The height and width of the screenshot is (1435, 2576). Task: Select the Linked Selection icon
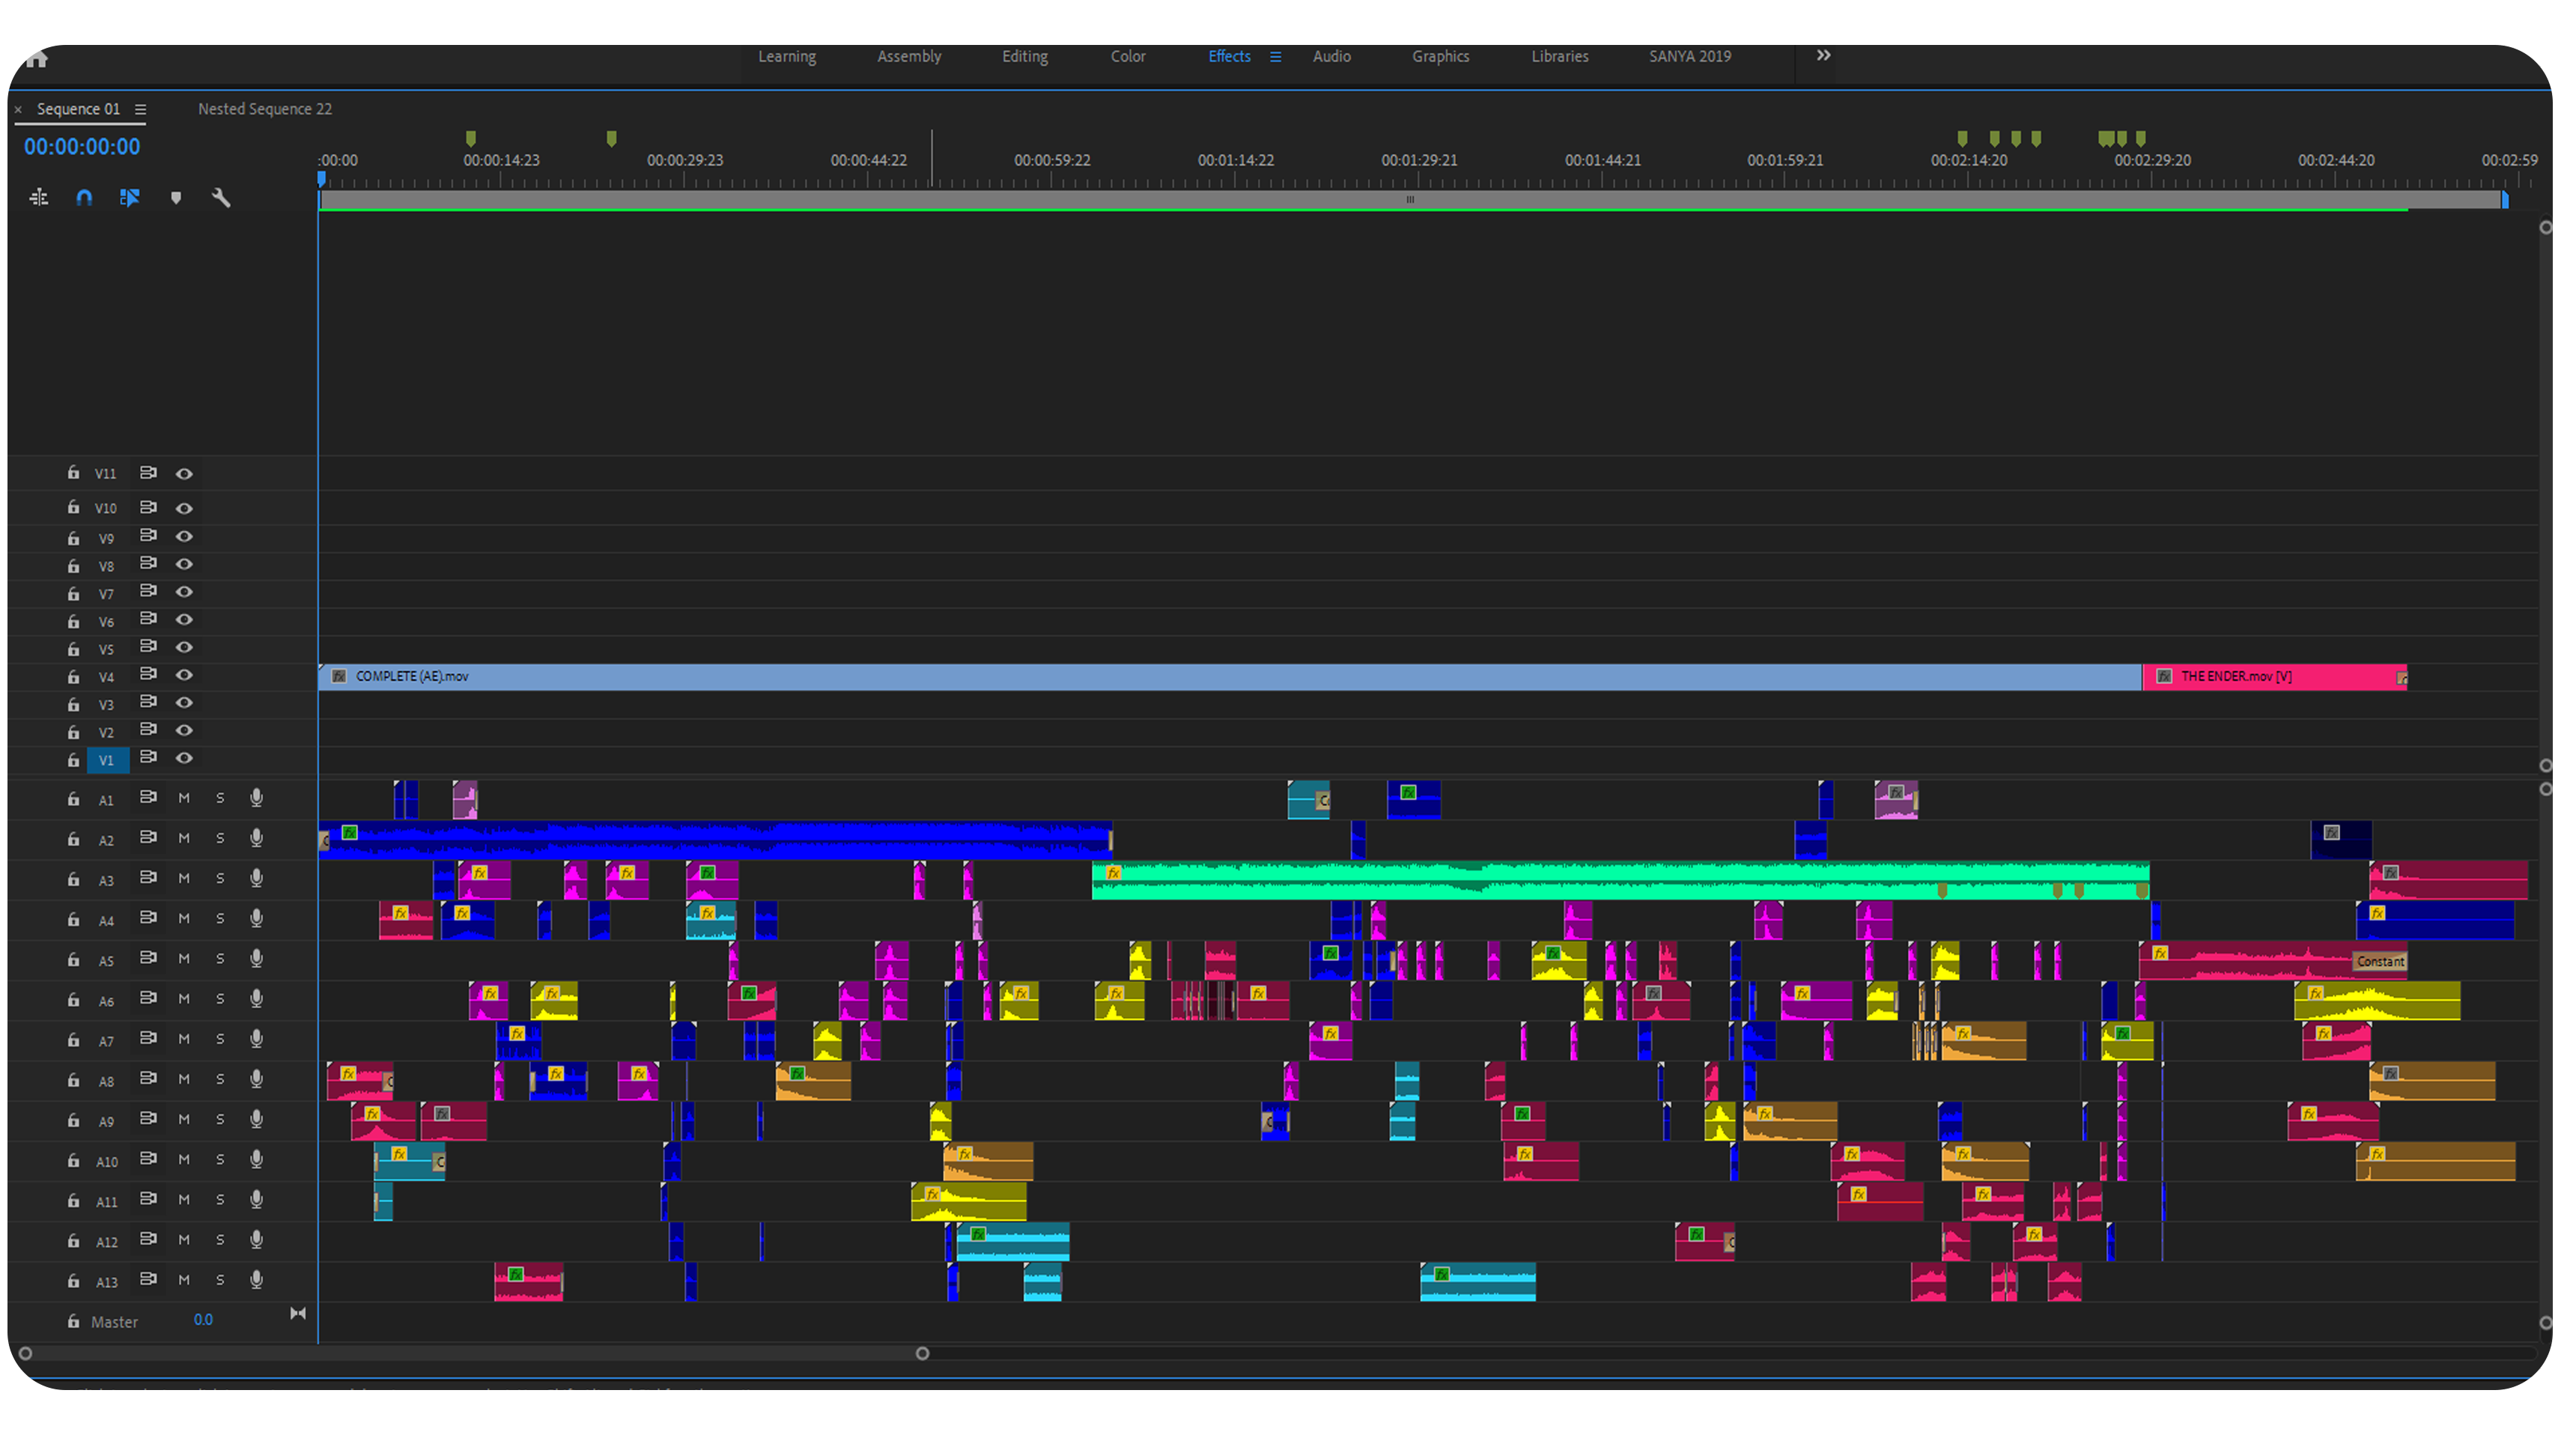129,198
